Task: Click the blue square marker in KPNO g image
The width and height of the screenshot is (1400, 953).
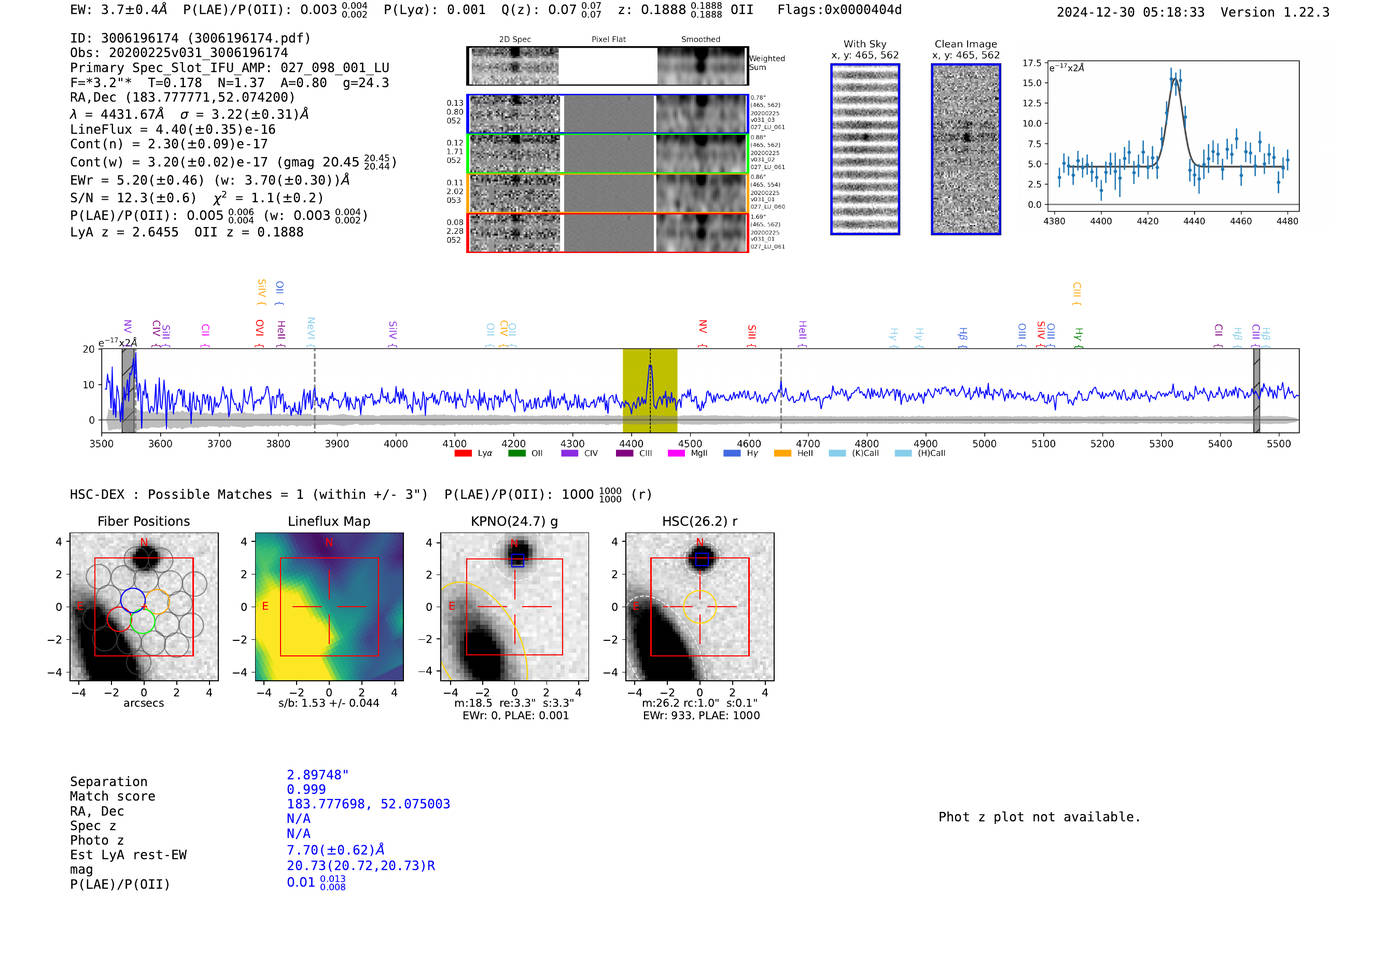Action: point(517,560)
